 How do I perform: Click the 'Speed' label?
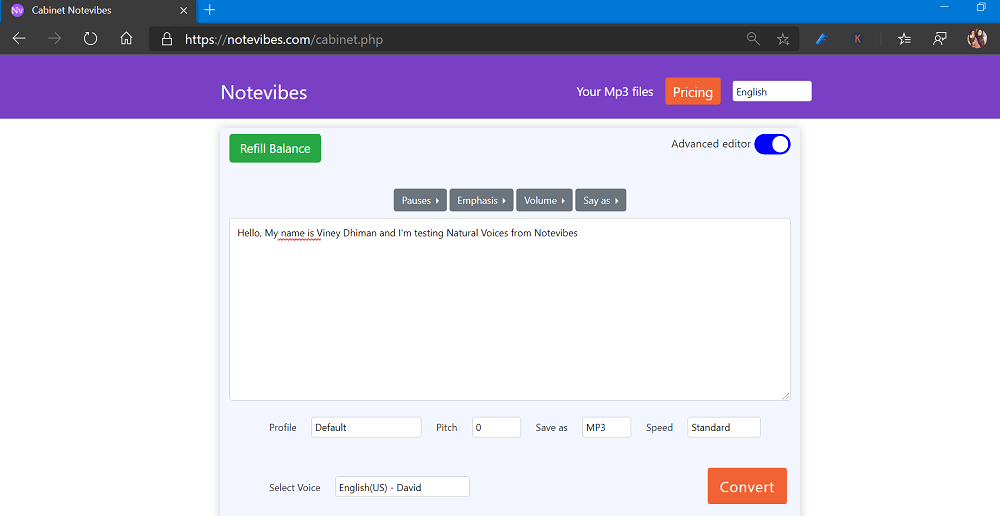click(x=659, y=427)
